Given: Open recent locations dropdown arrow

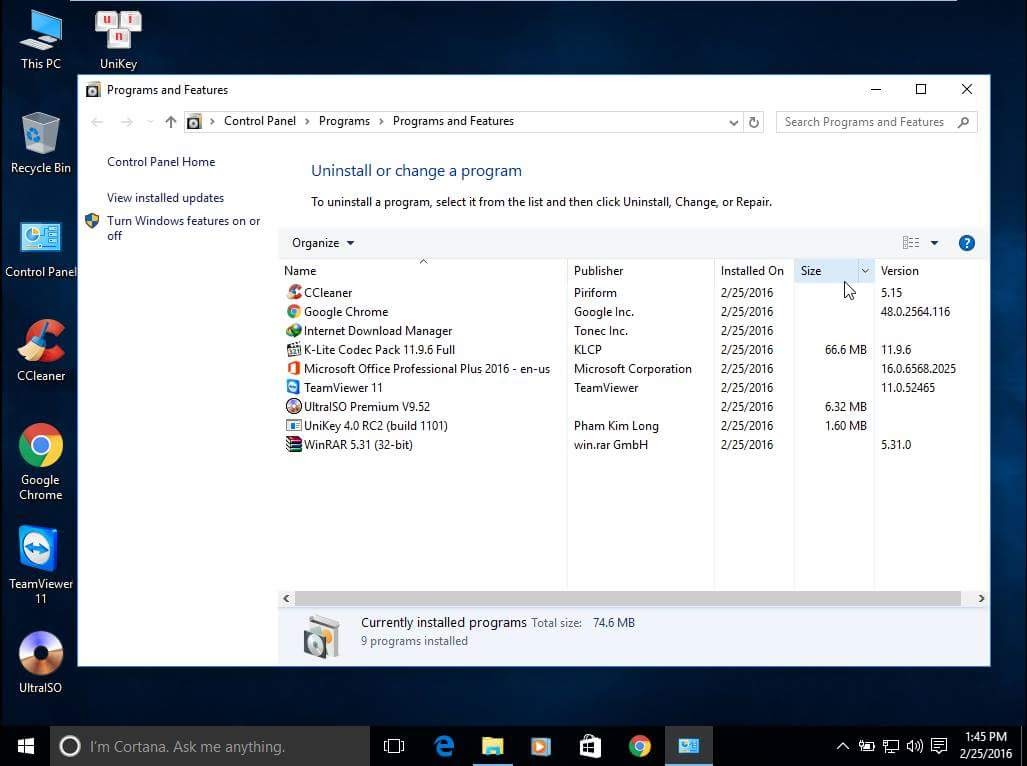Looking at the screenshot, I should [x=150, y=122].
